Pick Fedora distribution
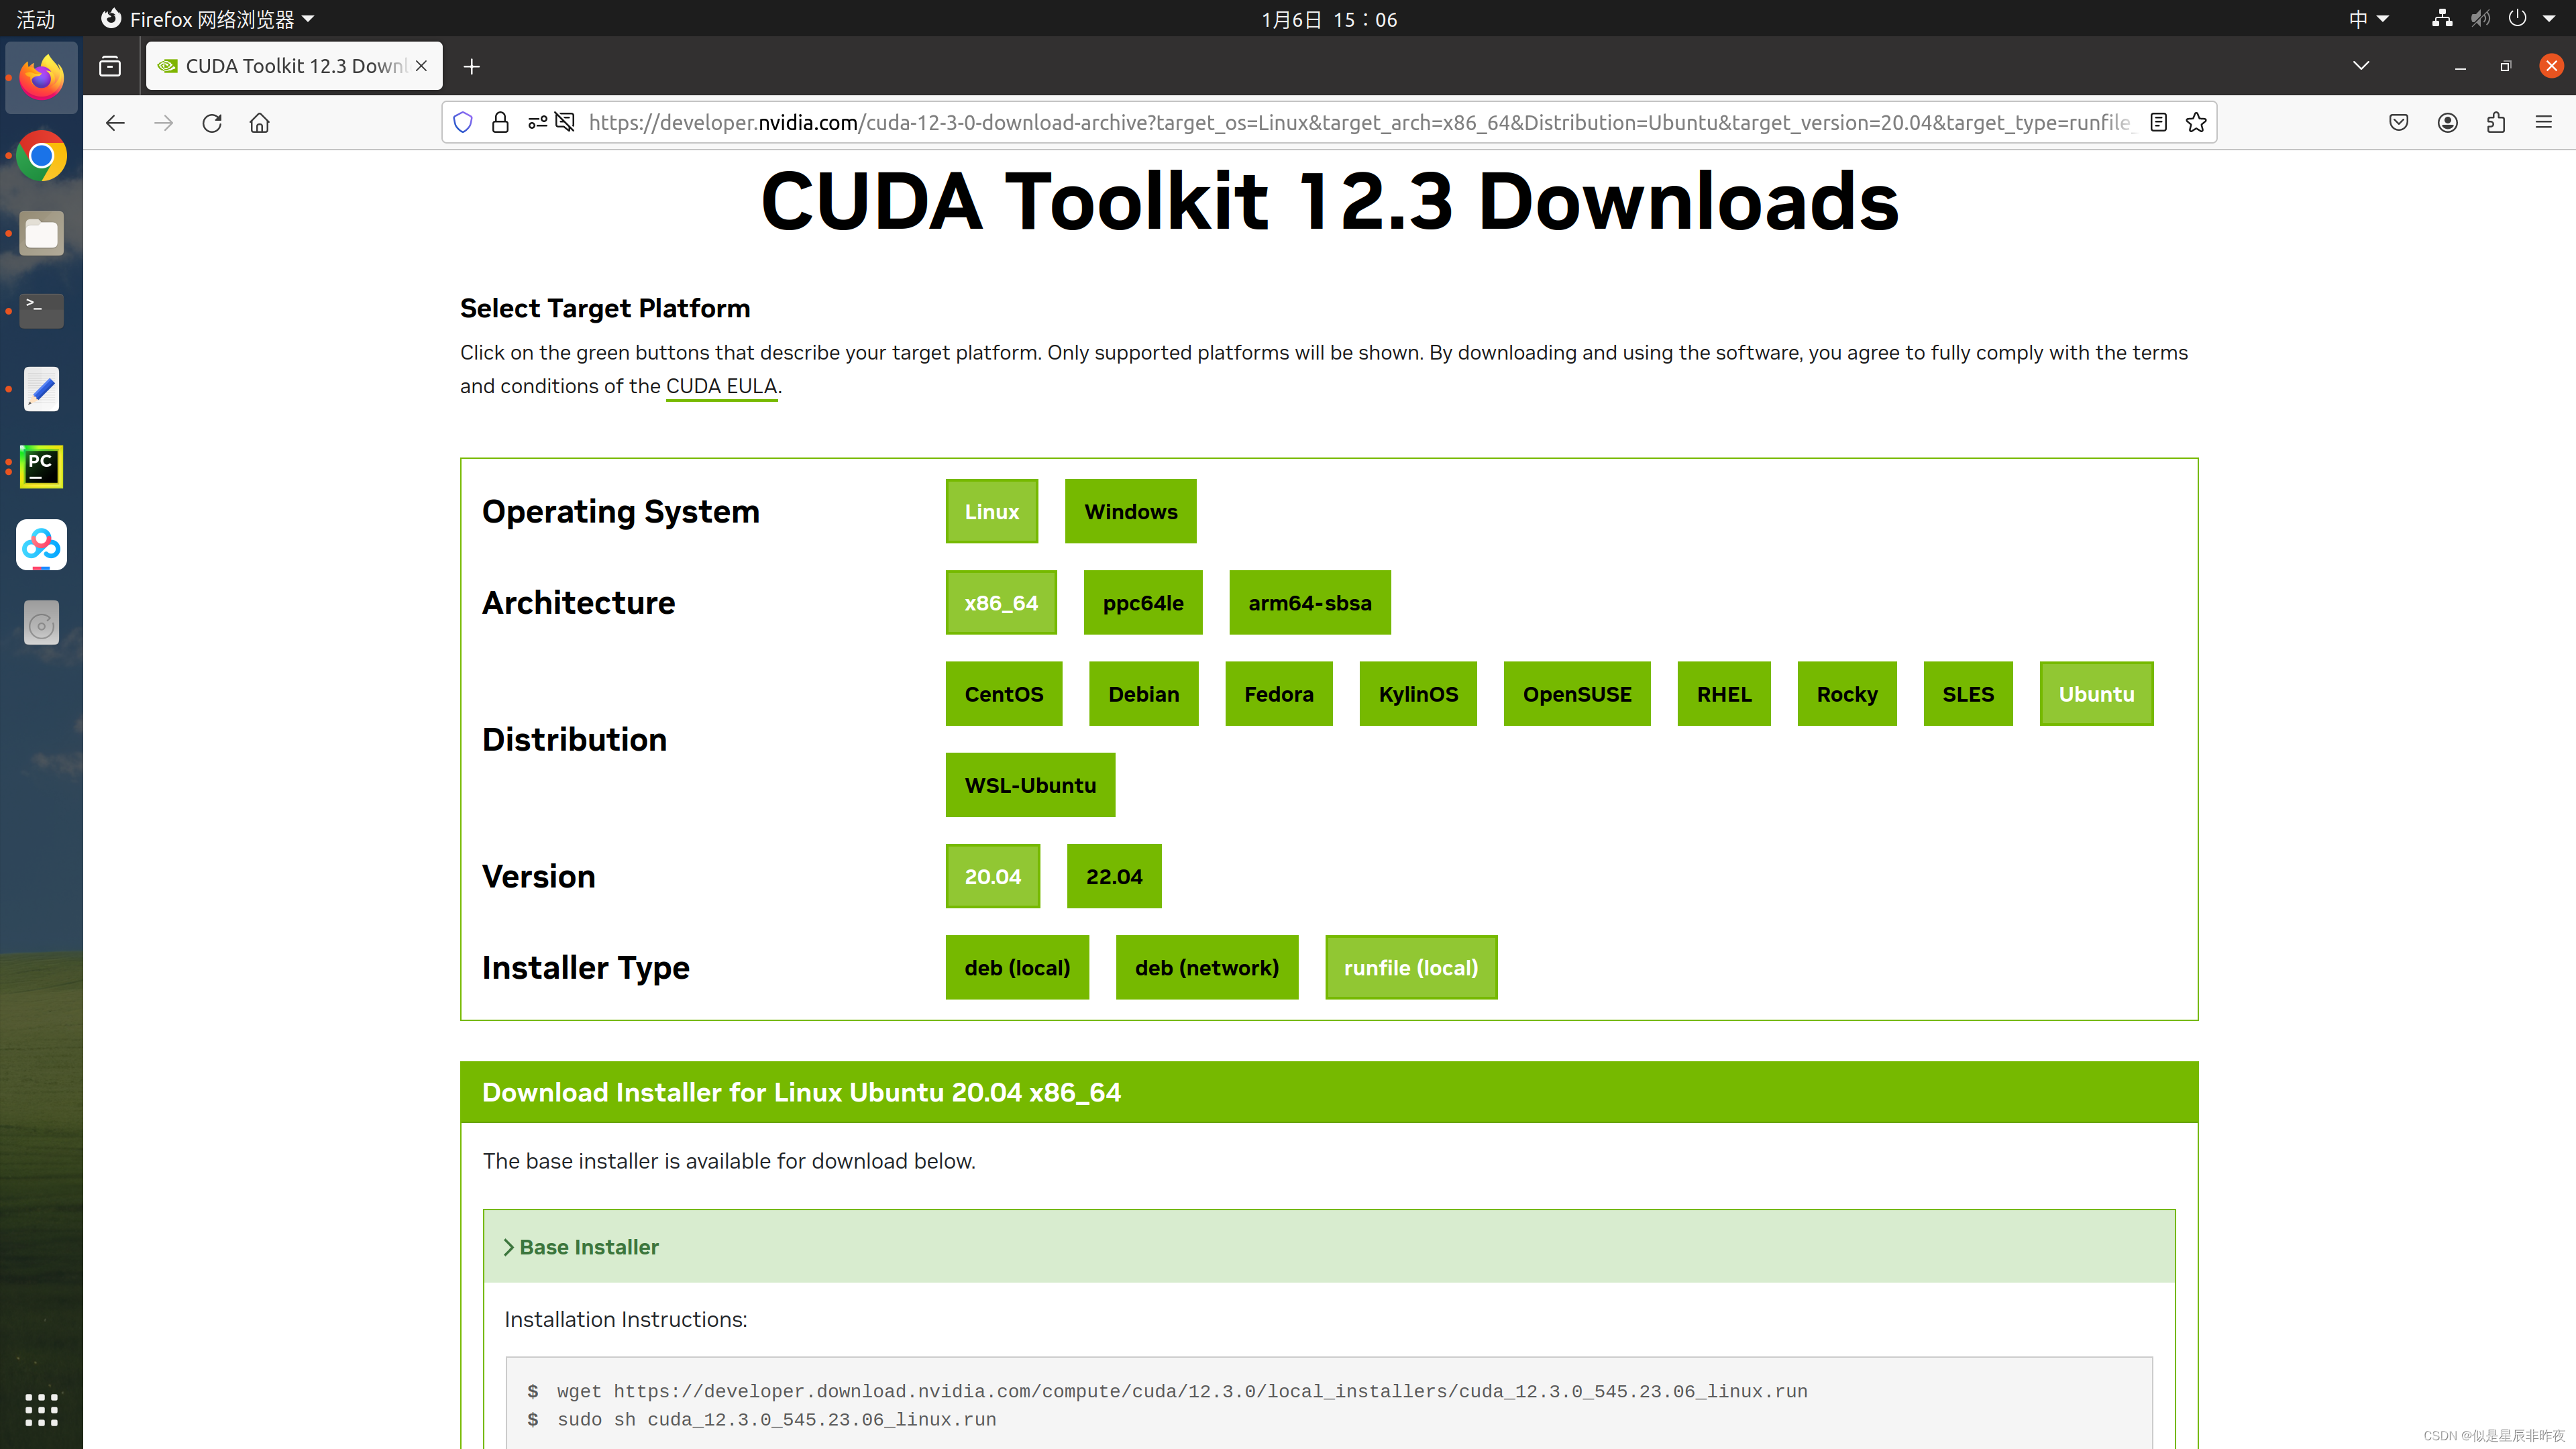The image size is (2576, 1449). [x=1279, y=694]
